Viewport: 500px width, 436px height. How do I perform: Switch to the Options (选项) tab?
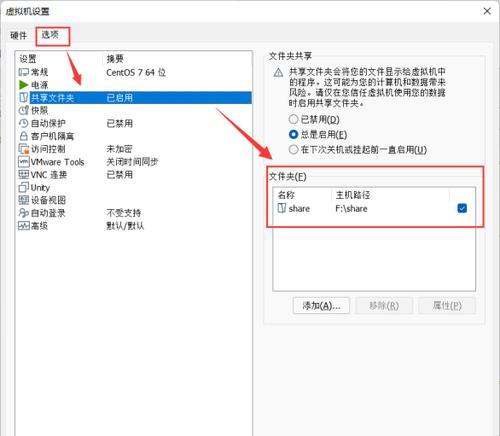[x=50, y=35]
